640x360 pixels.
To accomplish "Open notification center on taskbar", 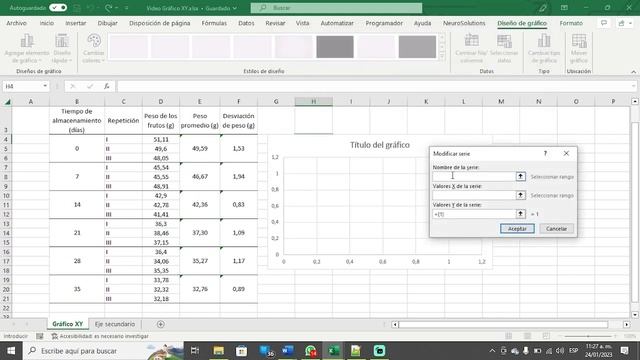I will 624,351.
